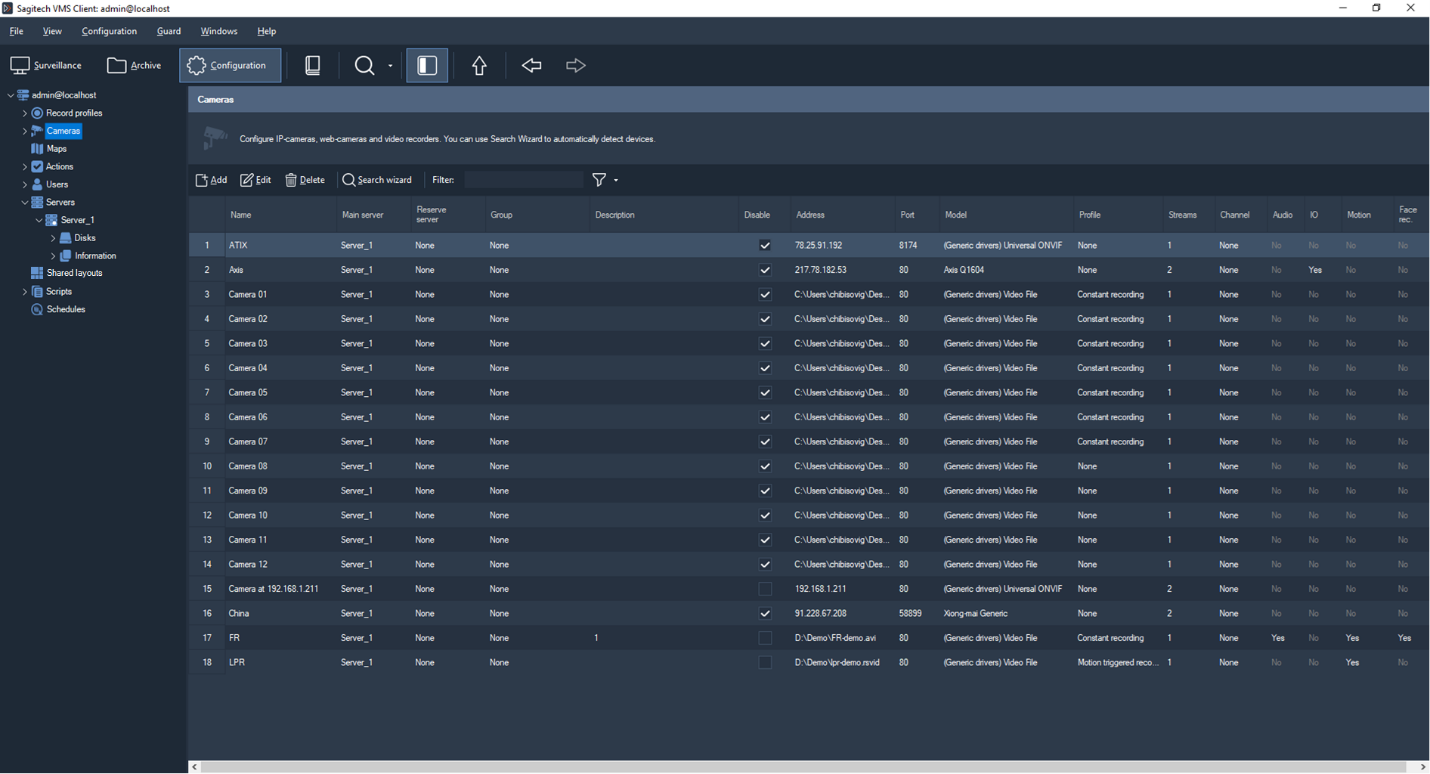Click into the Filter text field

(x=522, y=180)
